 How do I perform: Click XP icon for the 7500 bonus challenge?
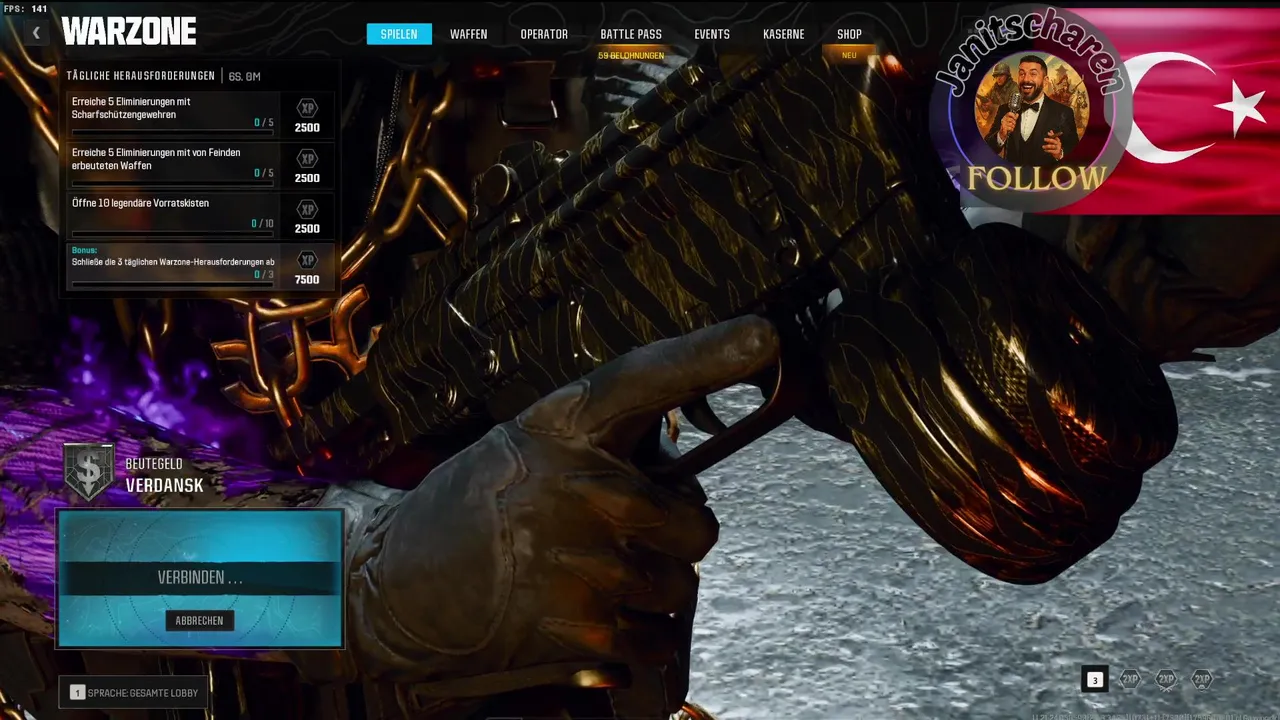(x=307, y=259)
